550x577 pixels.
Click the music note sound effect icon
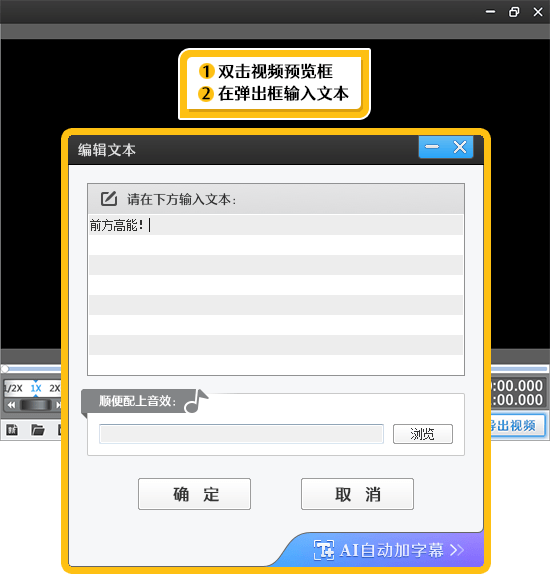(x=196, y=401)
